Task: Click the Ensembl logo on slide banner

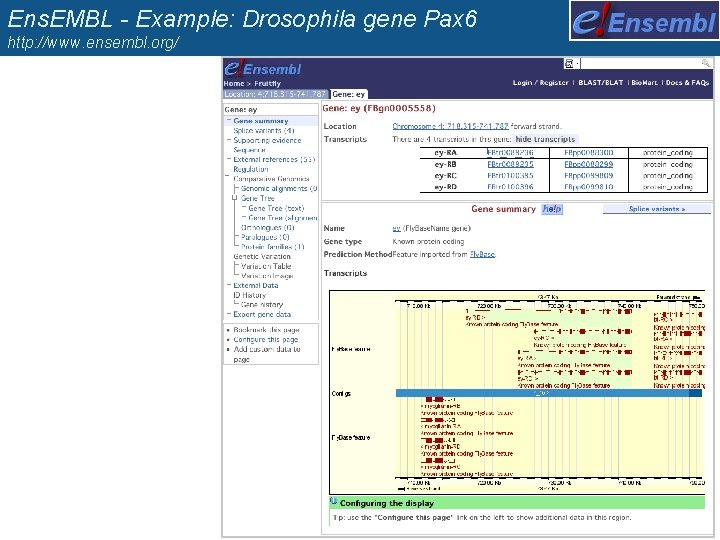Action: pos(644,20)
